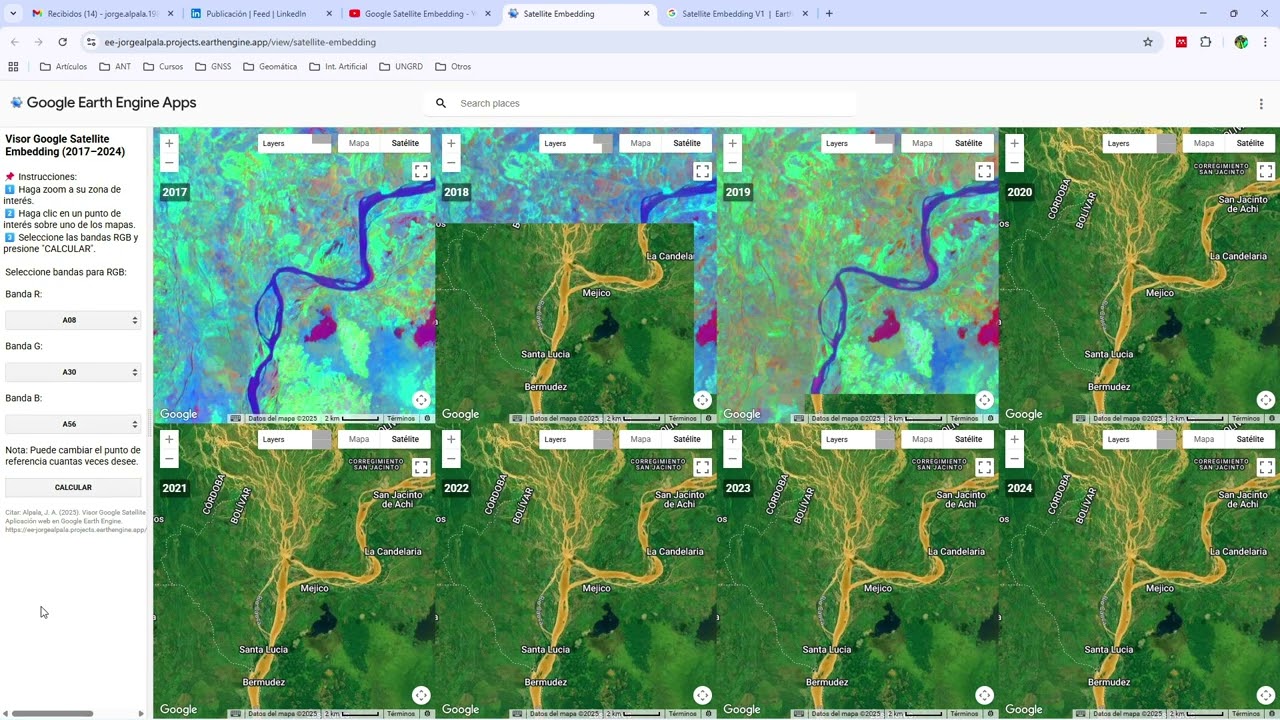1280x720 pixels.
Task: Open the Geomática bookmark folder
Action: [x=270, y=67]
